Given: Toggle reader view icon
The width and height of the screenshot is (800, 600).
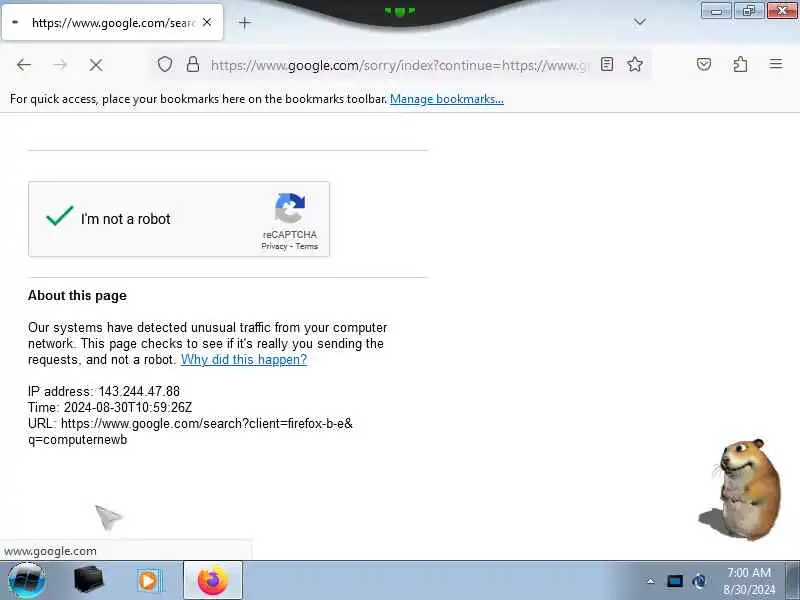Looking at the screenshot, I should (x=607, y=64).
